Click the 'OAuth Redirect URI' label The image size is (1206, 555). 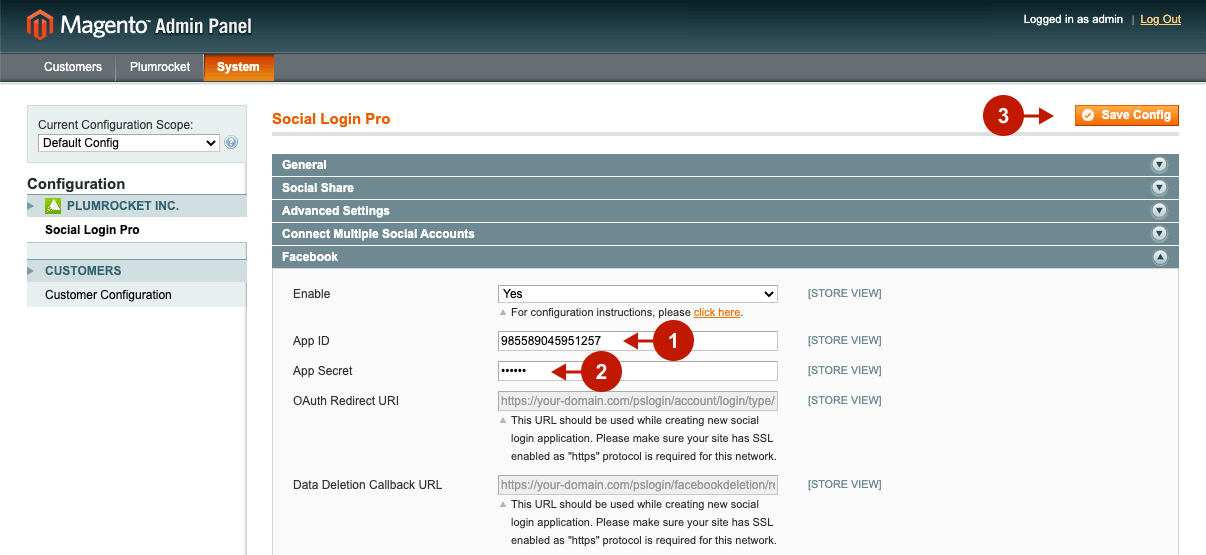(346, 401)
